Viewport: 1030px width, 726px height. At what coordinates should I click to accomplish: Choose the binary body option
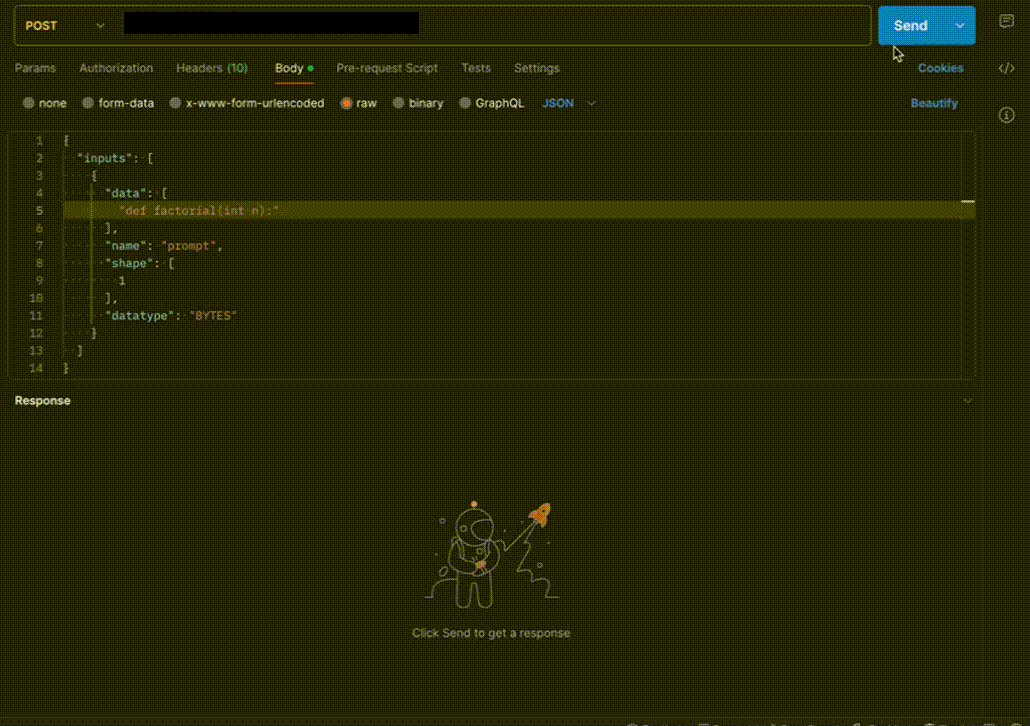(x=399, y=103)
